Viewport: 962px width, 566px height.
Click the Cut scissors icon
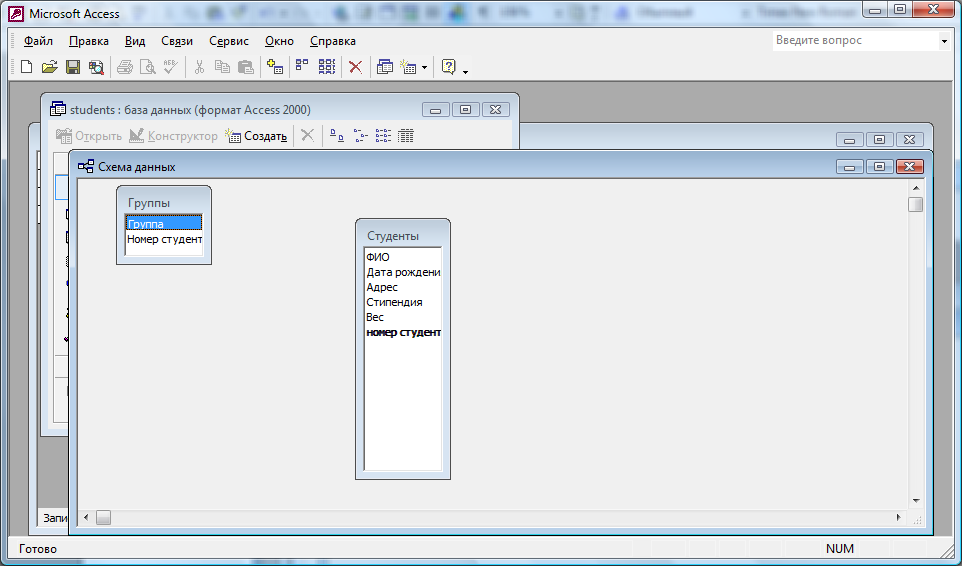(x=199, y=67)
